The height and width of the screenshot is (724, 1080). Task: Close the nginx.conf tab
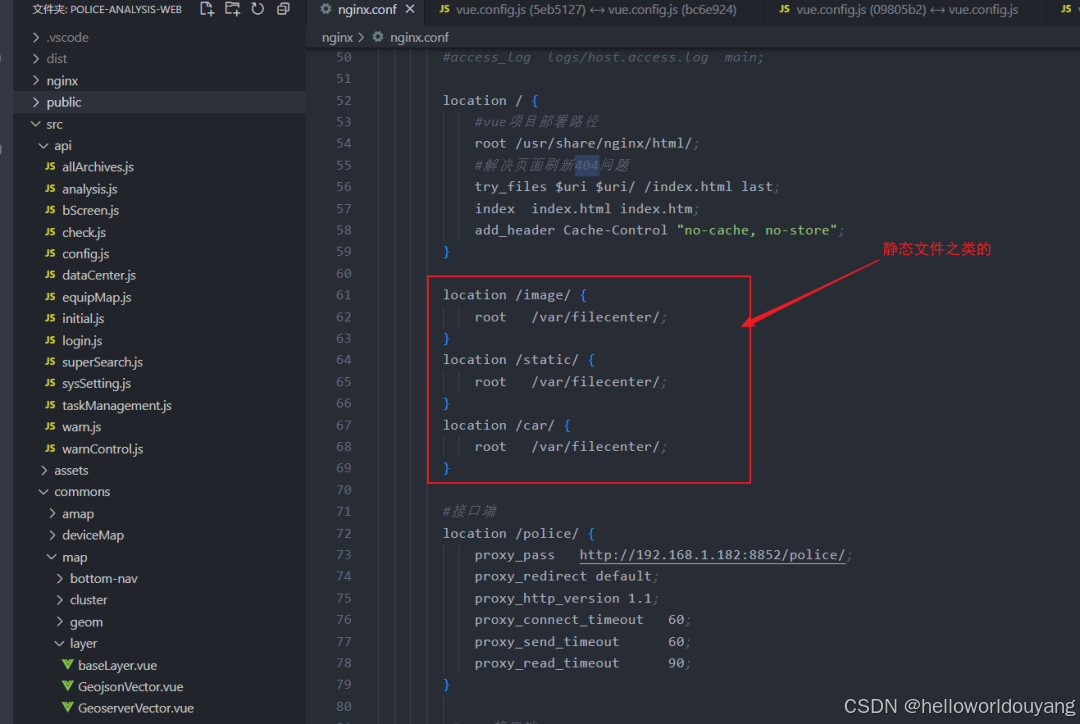pos(410,9)
